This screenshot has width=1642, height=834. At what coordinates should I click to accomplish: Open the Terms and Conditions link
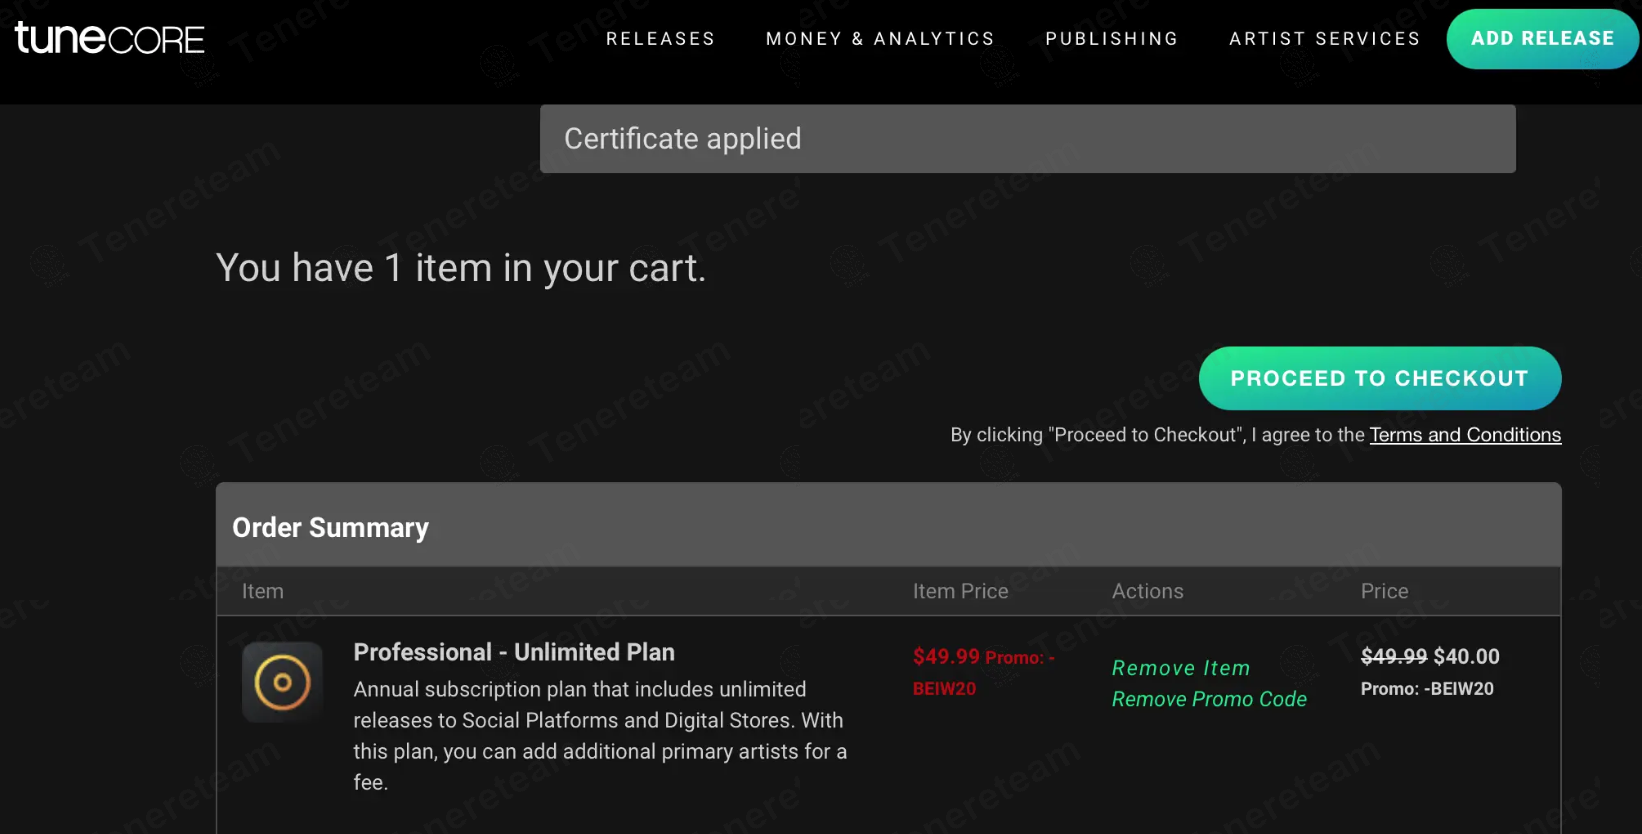pyautogui.click(x=1465, y=434)
